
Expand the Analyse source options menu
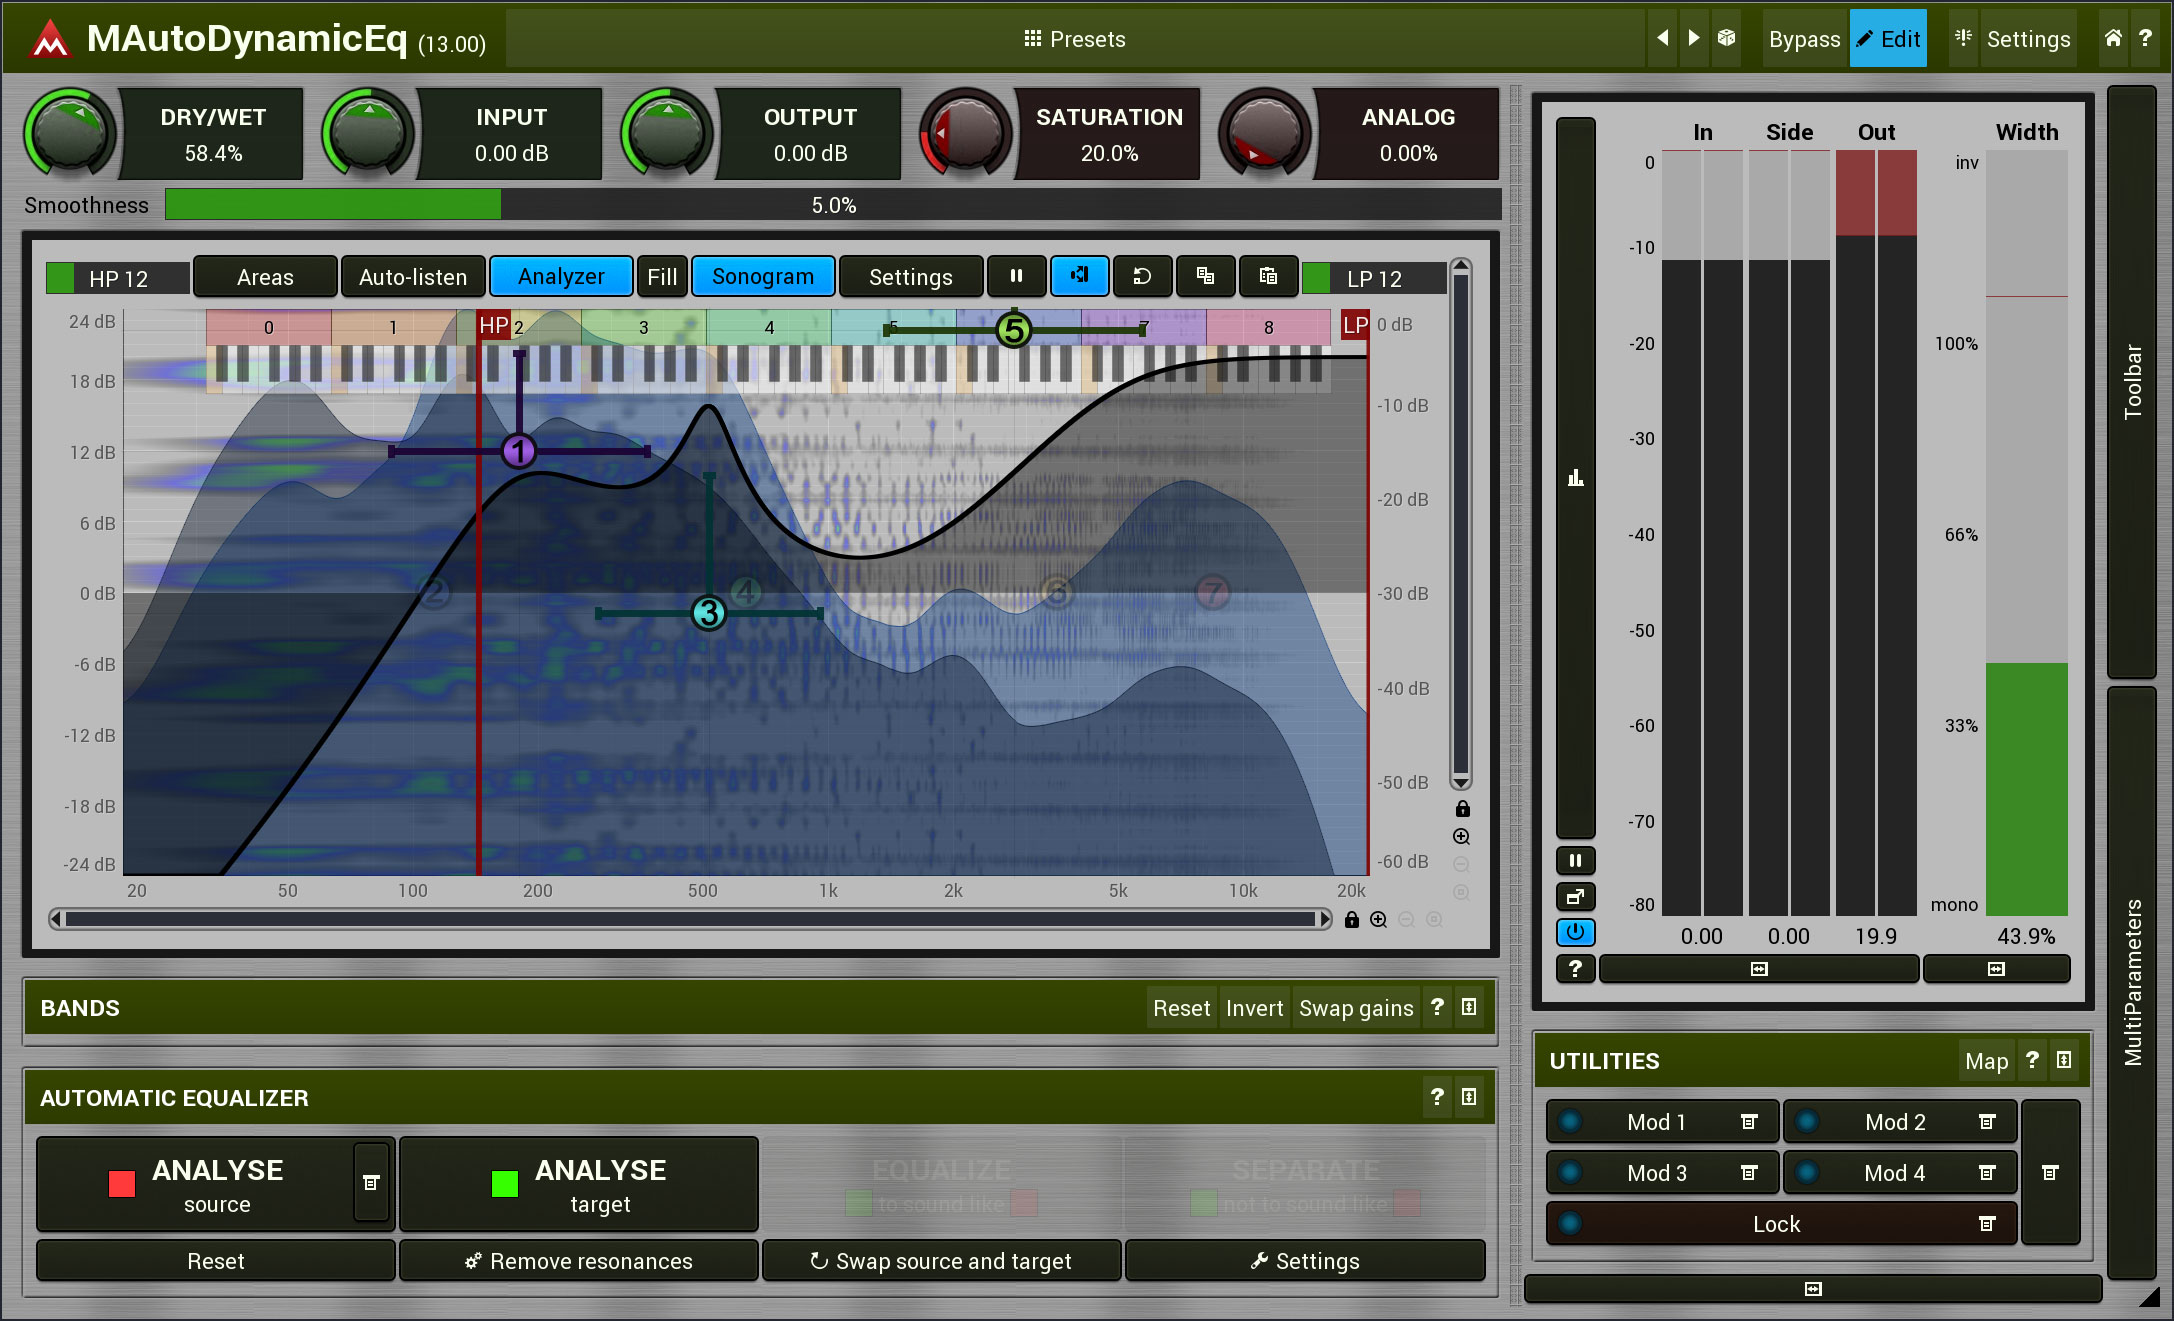tap(371, 1183)
